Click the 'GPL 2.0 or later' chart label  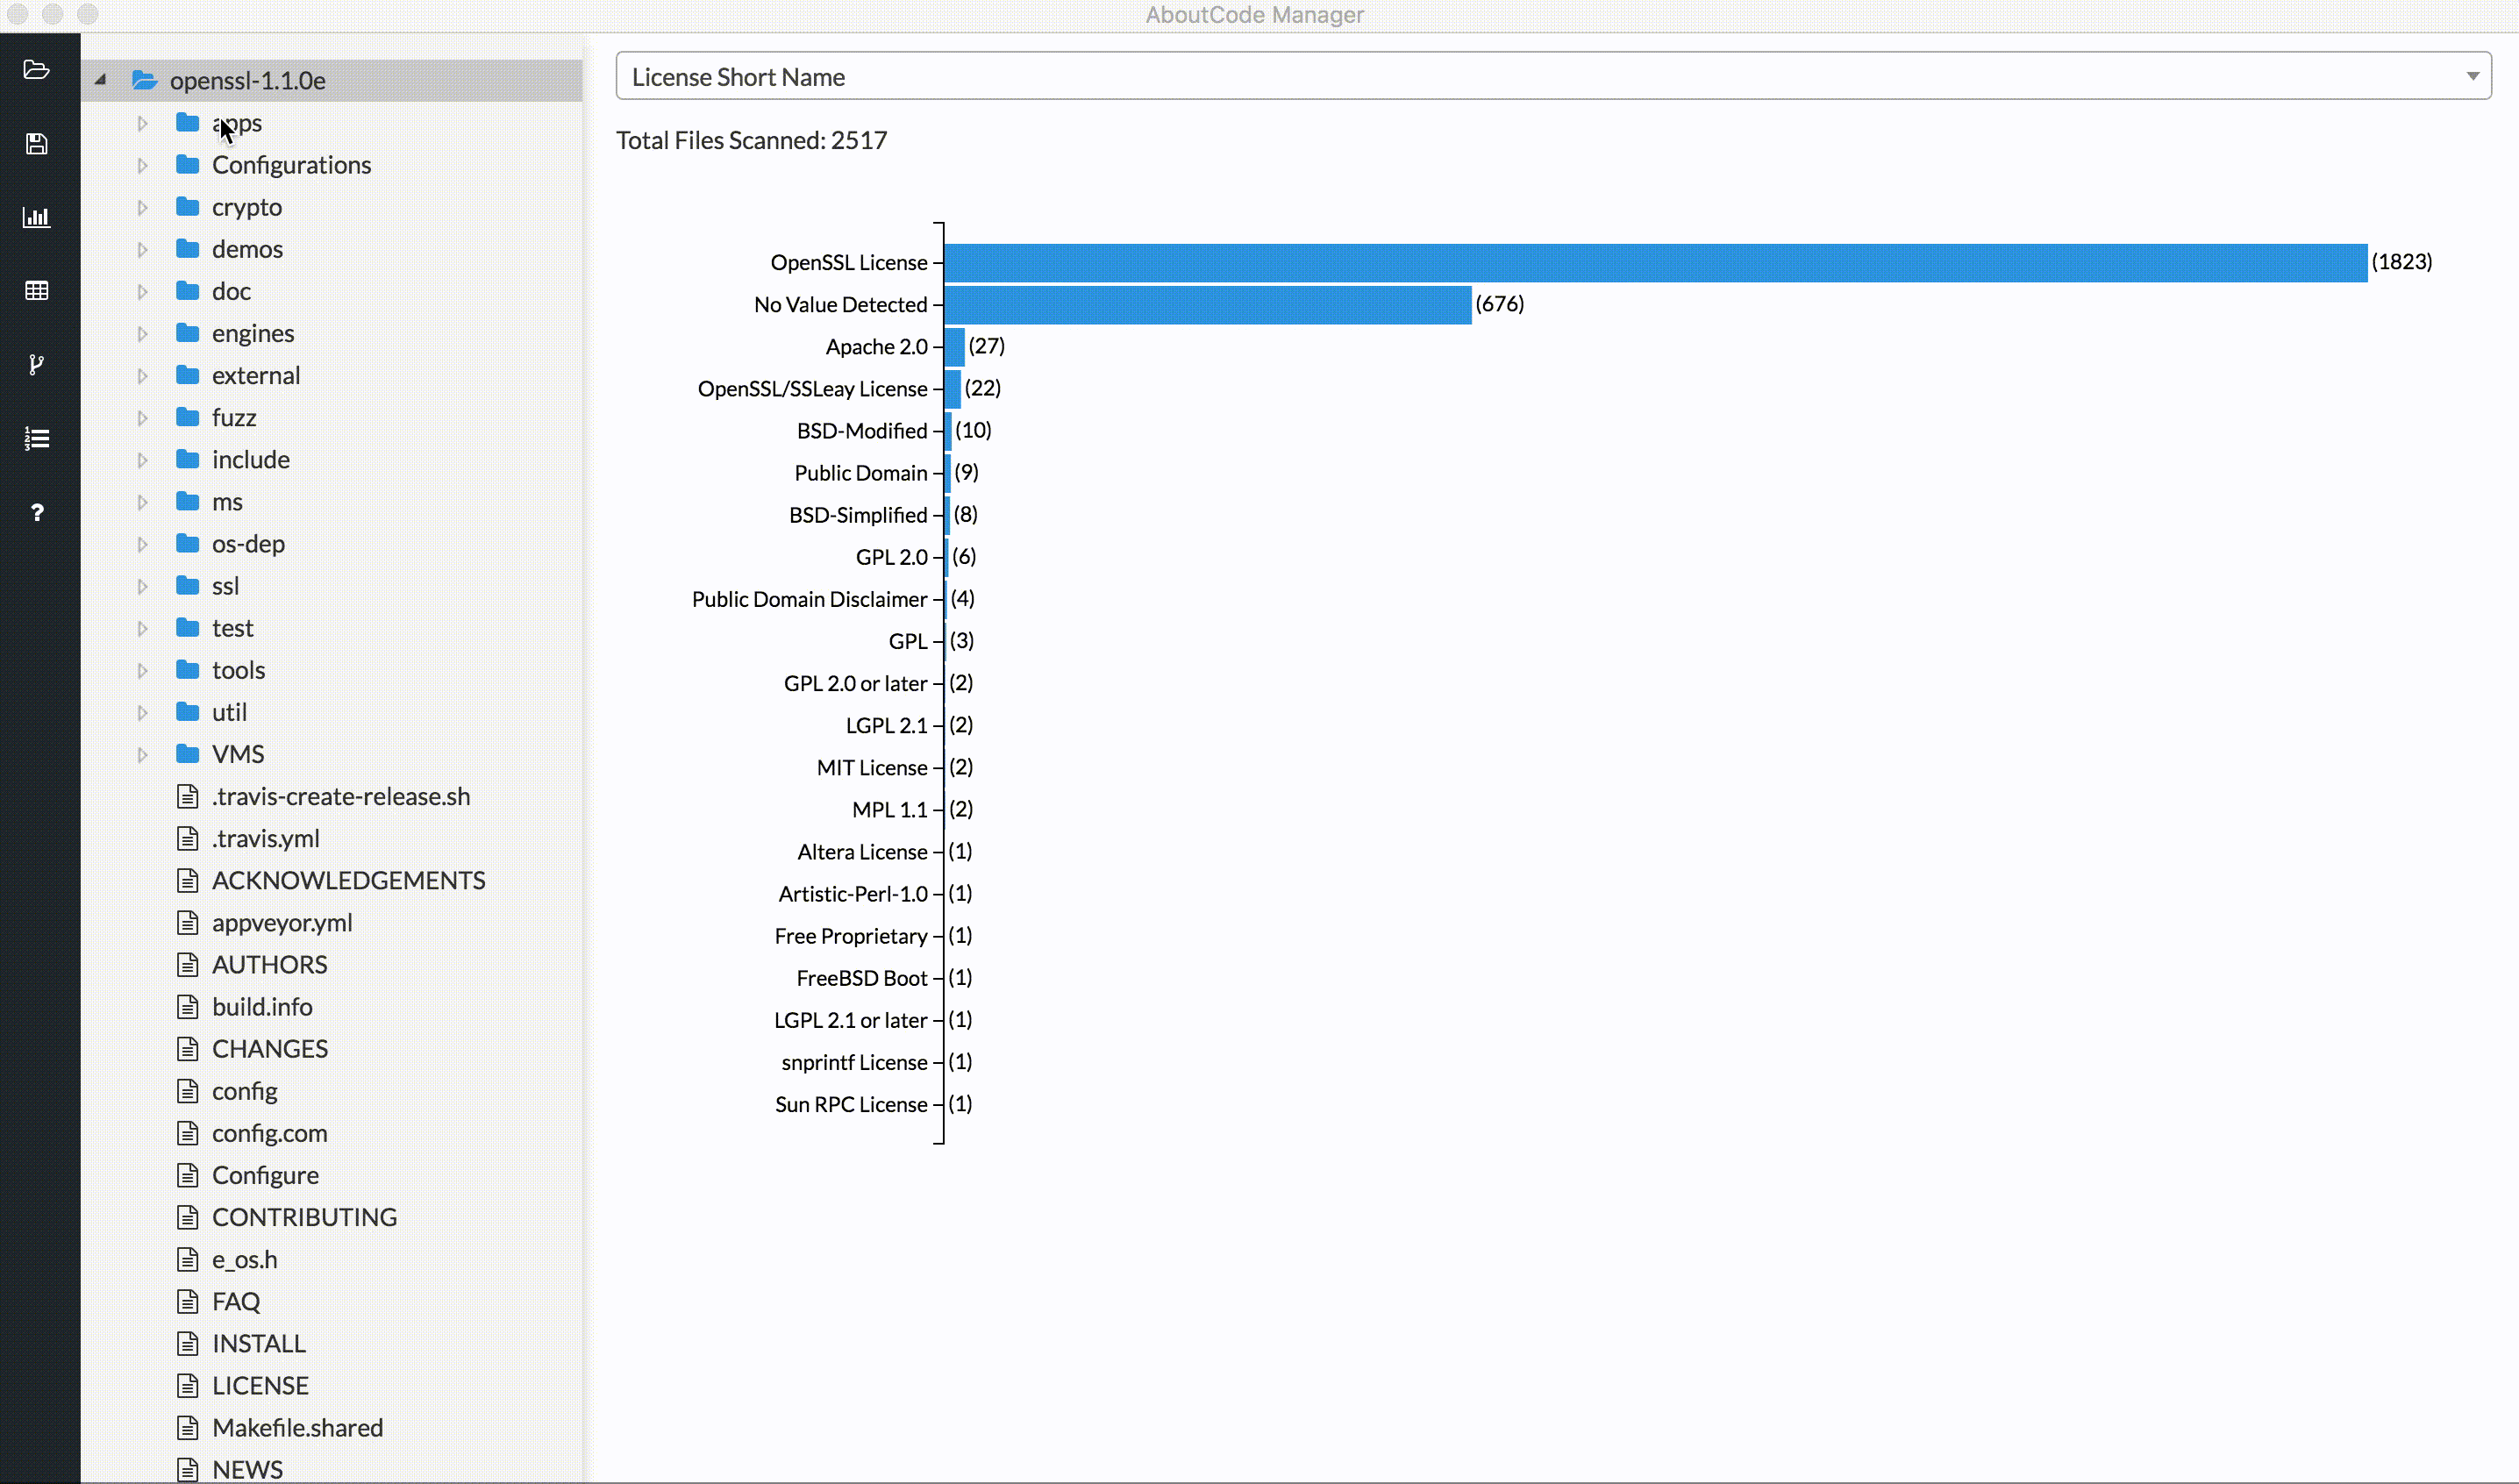point(855,683)
